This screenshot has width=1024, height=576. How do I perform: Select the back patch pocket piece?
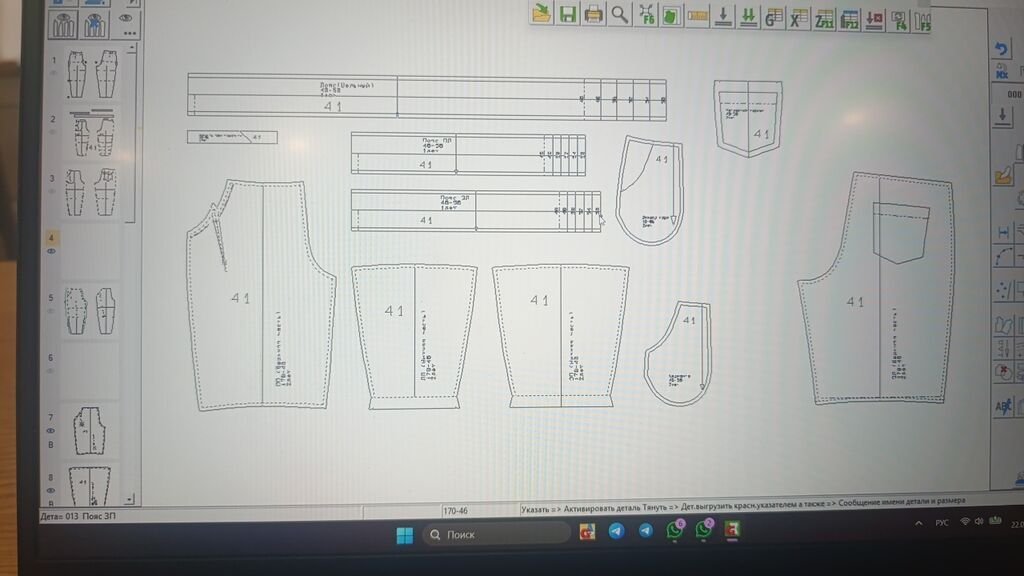(x=748, y=118)
